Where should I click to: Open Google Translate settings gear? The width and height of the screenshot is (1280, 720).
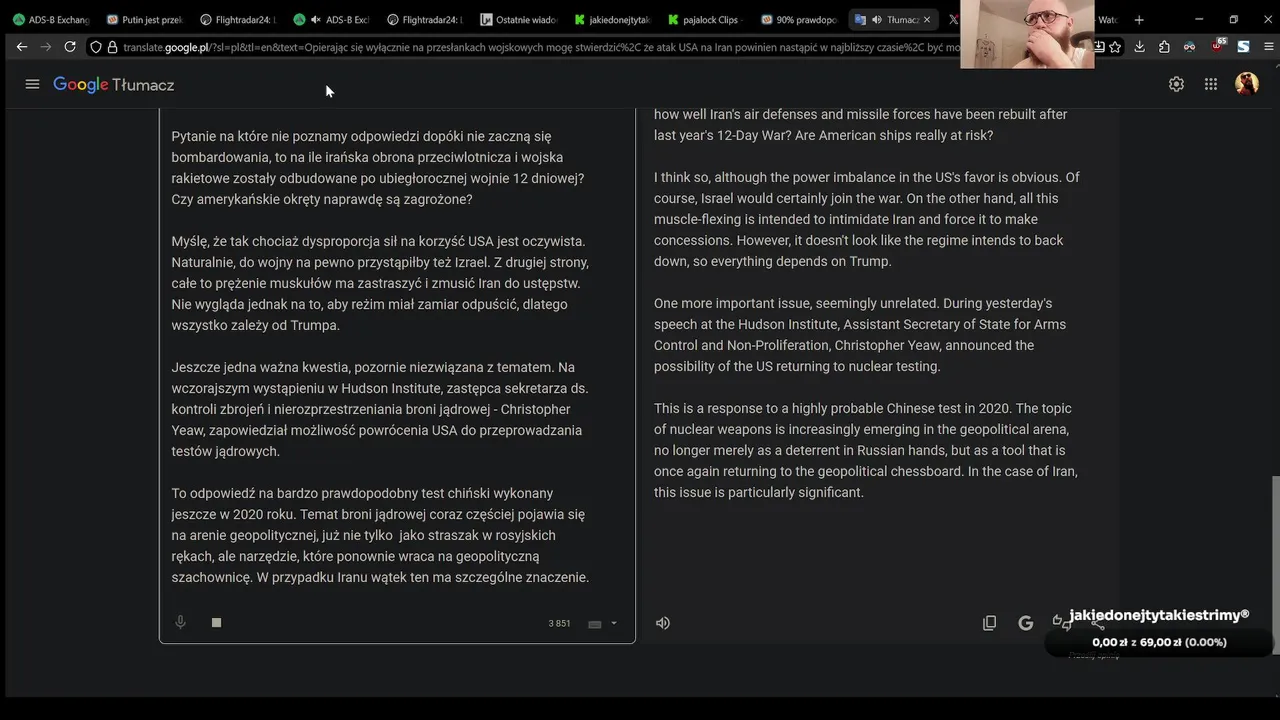pyautogui.click(x=1176, y=84)
